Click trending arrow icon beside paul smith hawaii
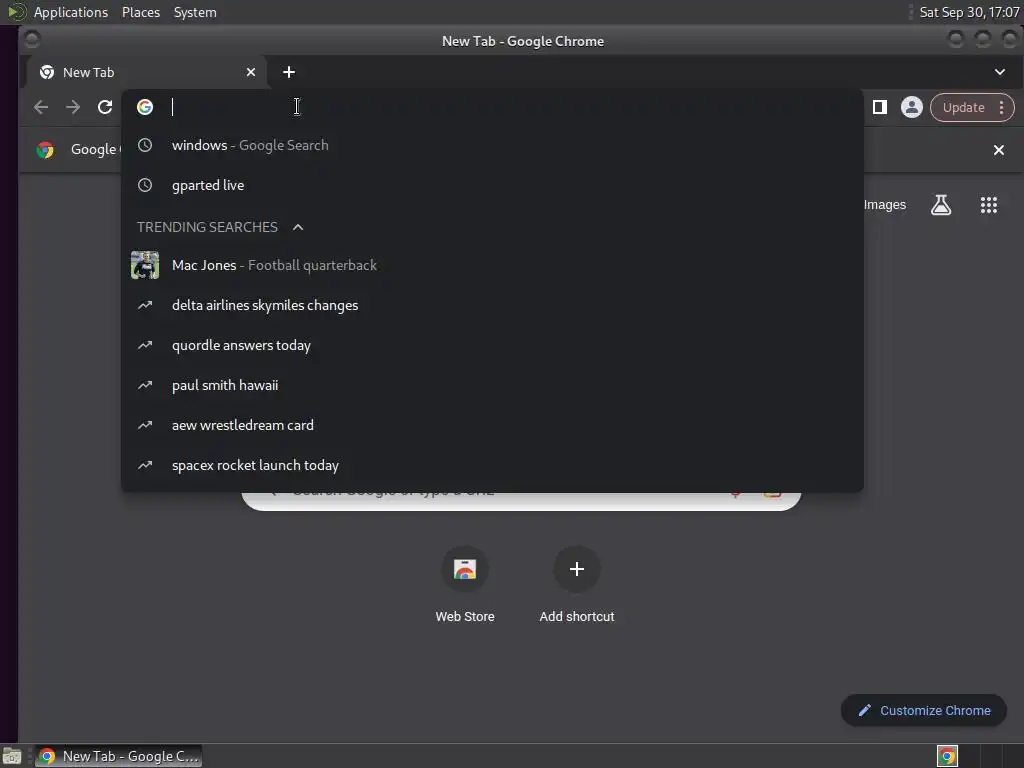1024x768 pixels. (145, 385)
